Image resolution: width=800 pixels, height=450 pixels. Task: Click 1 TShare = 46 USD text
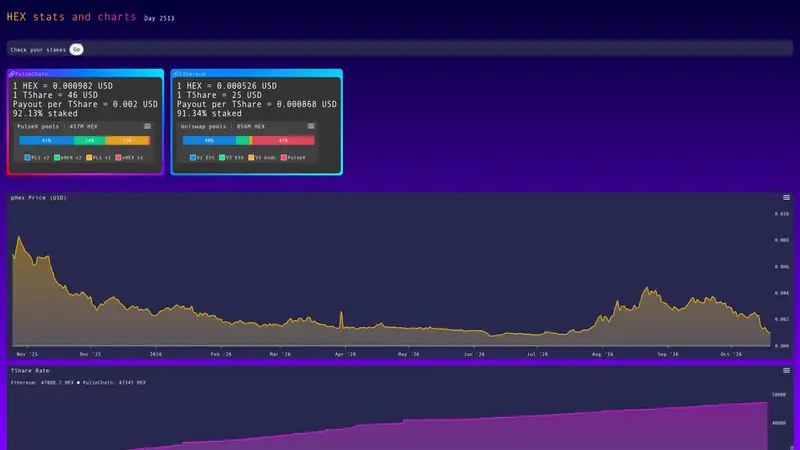(x=55, y=95)
